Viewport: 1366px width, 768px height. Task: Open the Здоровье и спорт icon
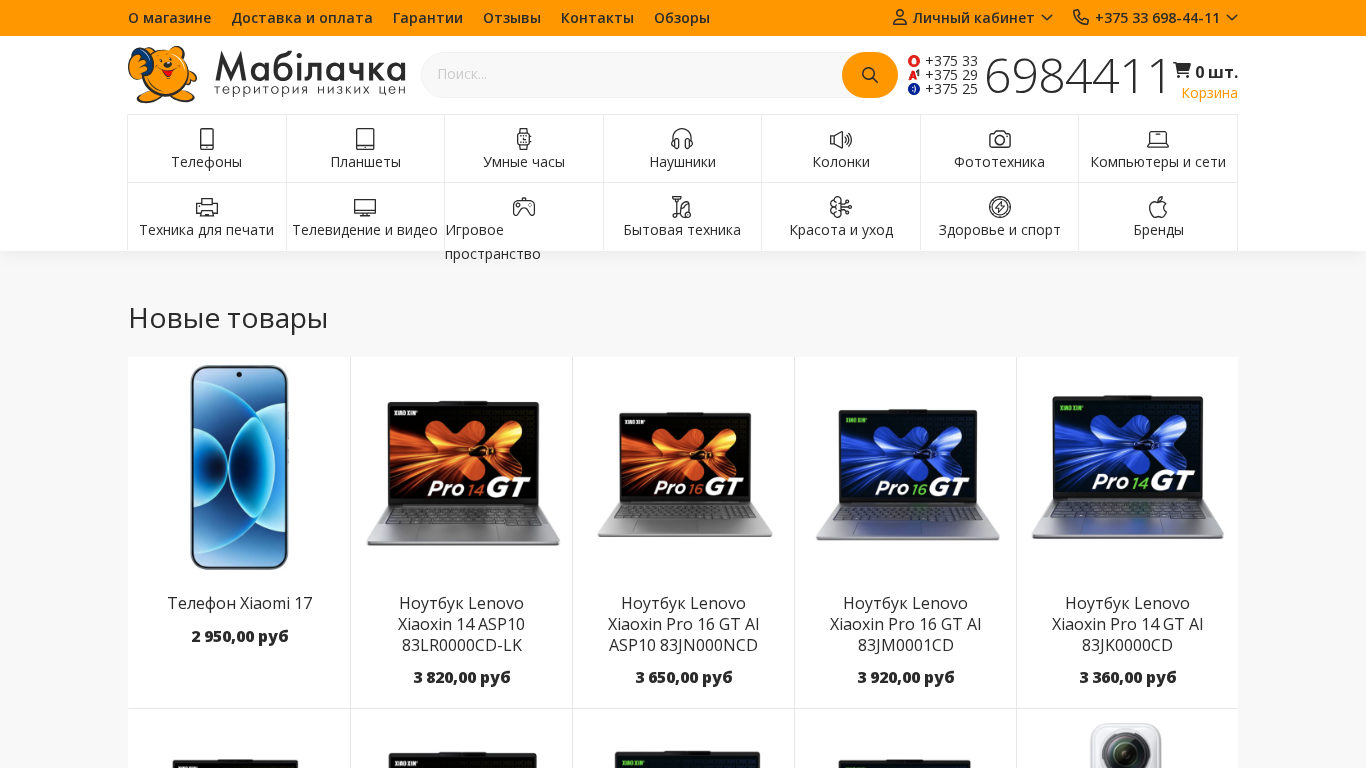click(1000, 207)
